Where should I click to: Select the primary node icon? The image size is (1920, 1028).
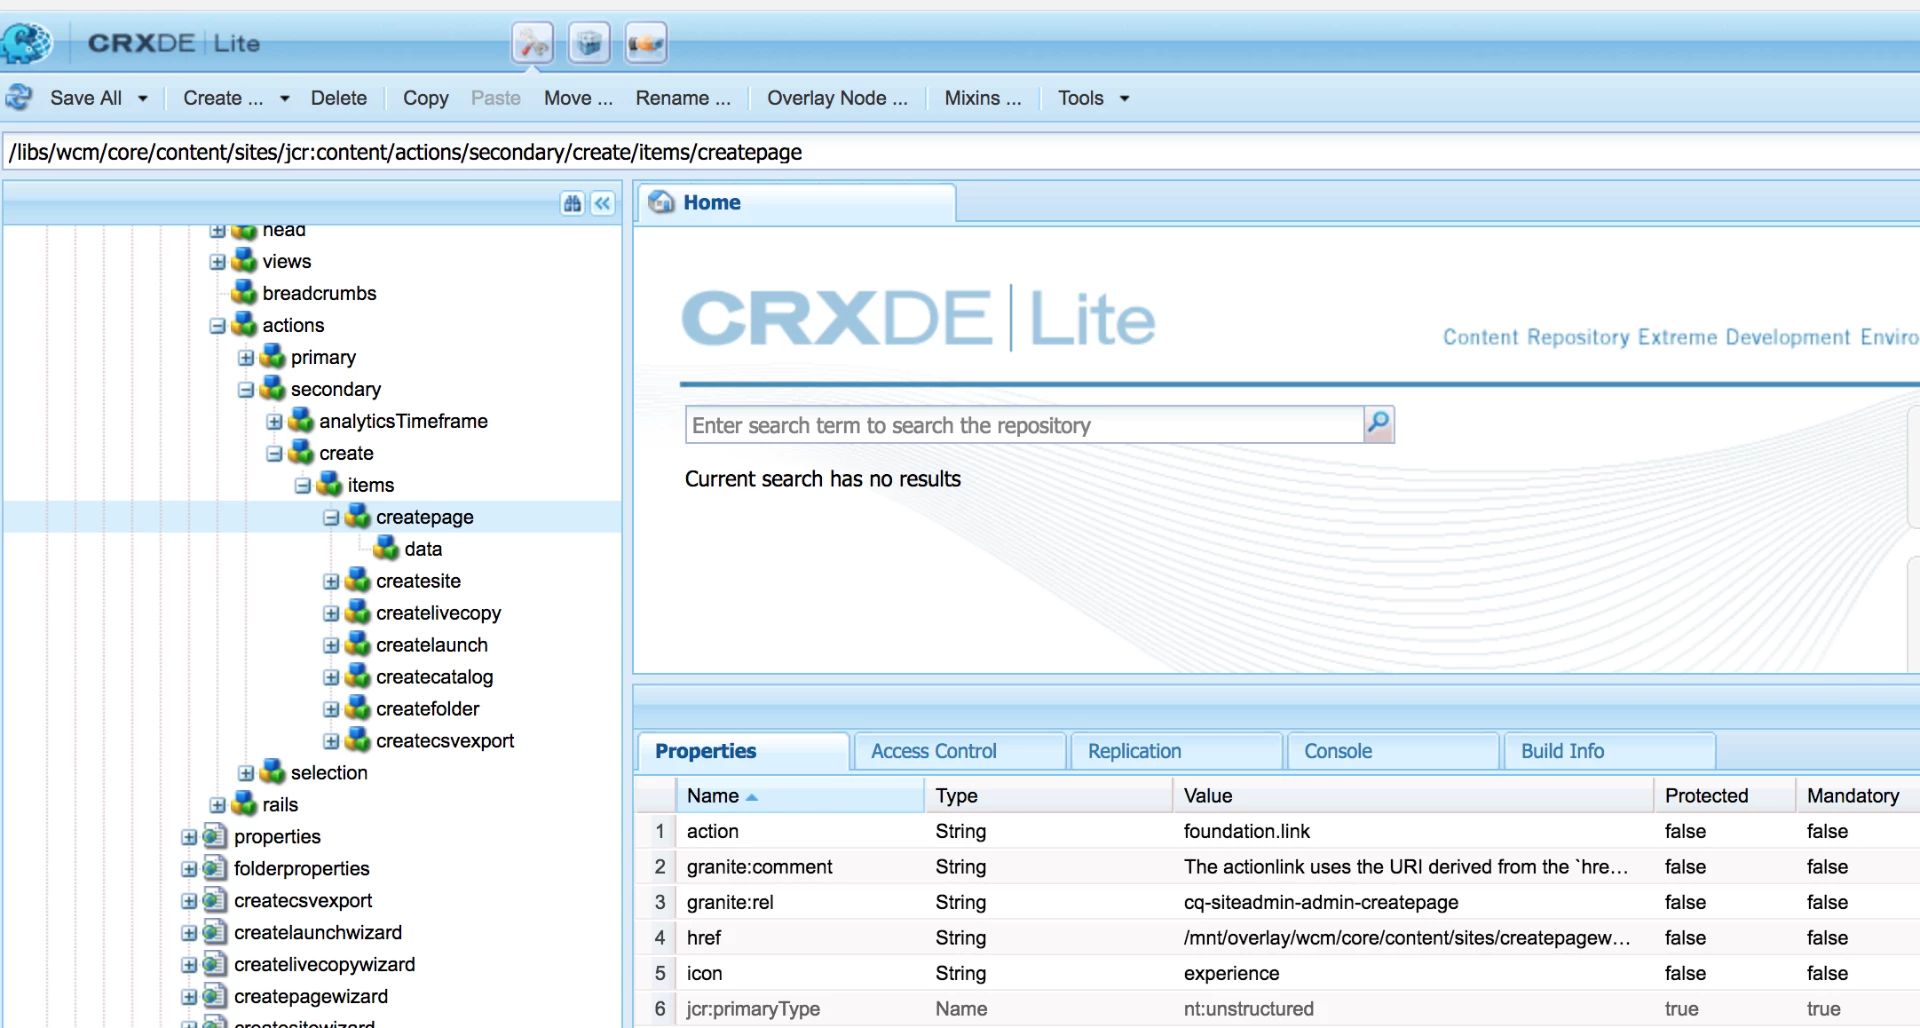tap(273, 357)
